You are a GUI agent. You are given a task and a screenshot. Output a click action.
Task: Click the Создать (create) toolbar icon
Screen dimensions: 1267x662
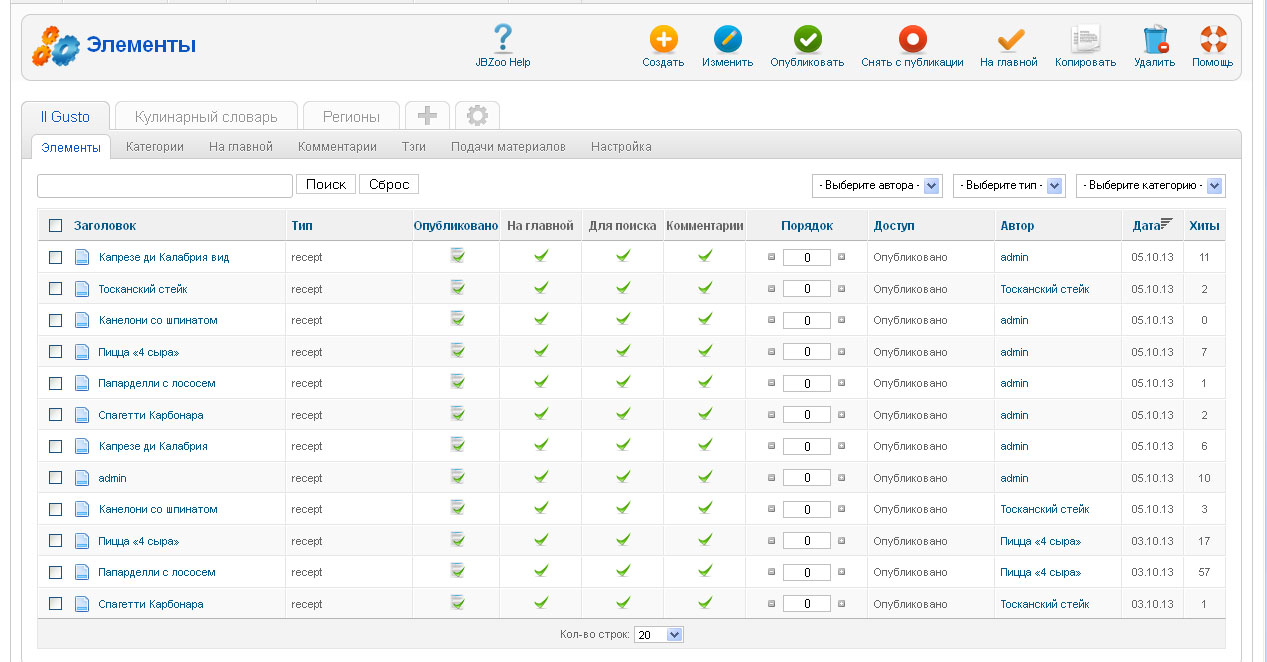(x=663, y=40)
